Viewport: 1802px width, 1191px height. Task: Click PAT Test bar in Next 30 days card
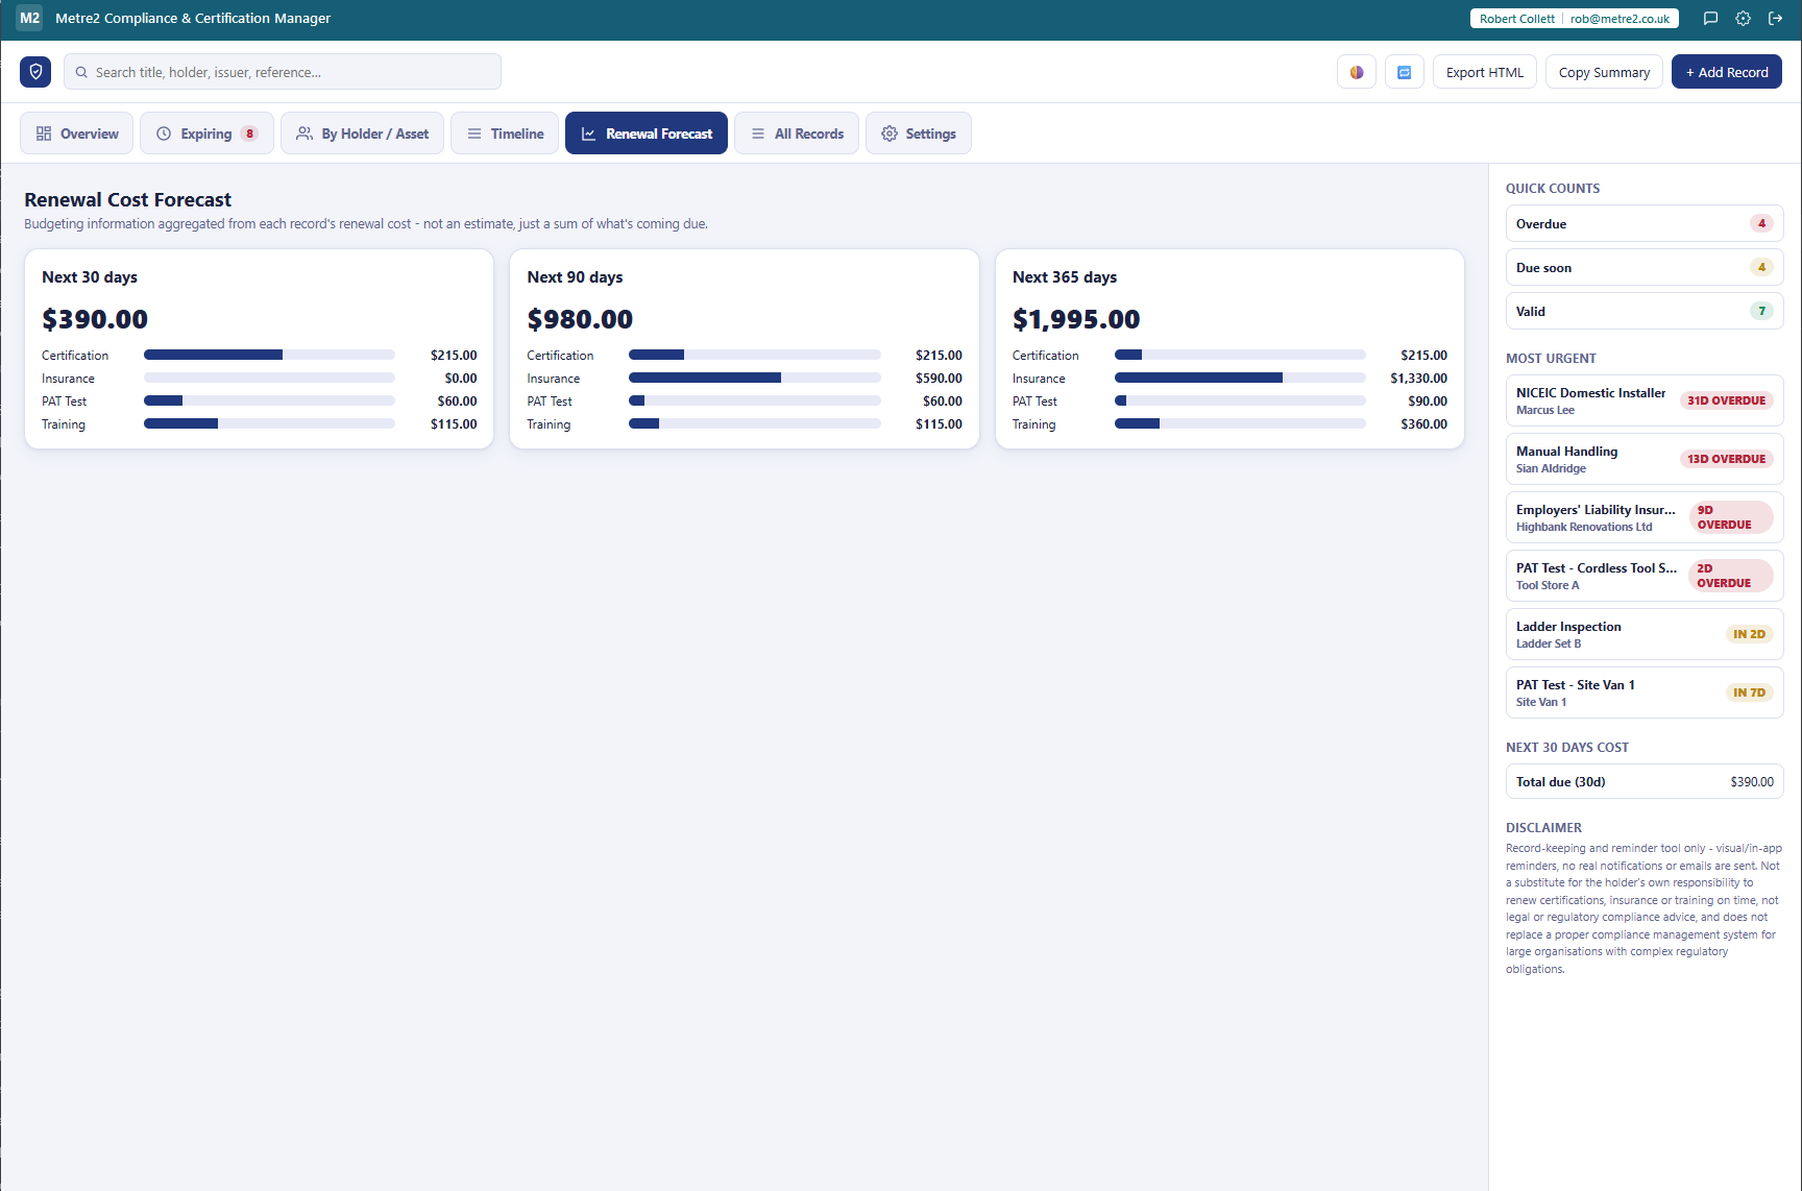point(269,401)
